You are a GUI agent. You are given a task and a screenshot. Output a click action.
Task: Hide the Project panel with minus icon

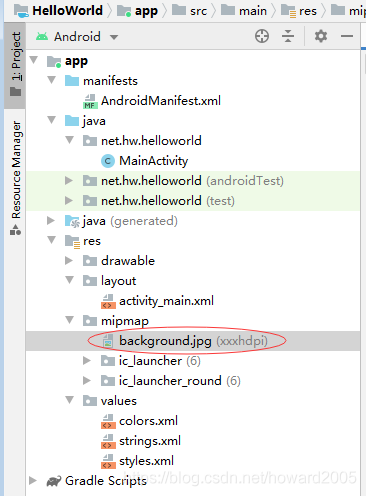click(x=347, y=36)
